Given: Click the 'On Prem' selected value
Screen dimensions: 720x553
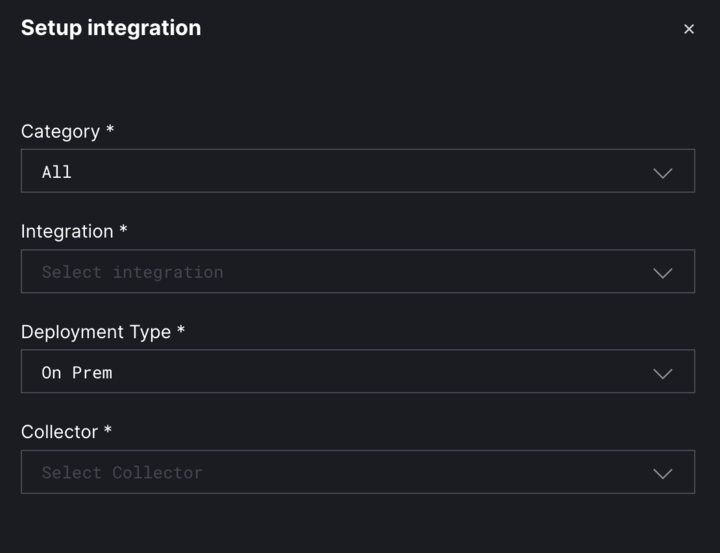Looking at the screenshot, I should click(x=77, y=373).
